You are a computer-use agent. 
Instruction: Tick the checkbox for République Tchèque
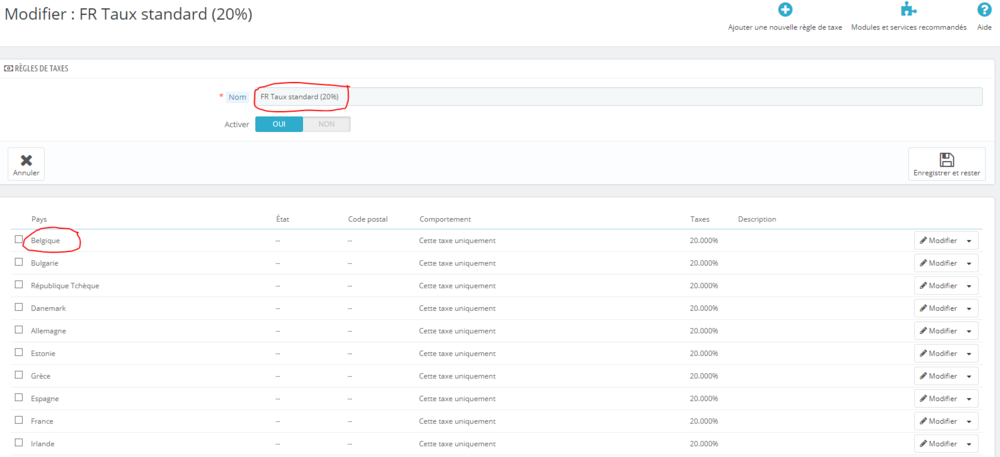[x=18, y=285]
